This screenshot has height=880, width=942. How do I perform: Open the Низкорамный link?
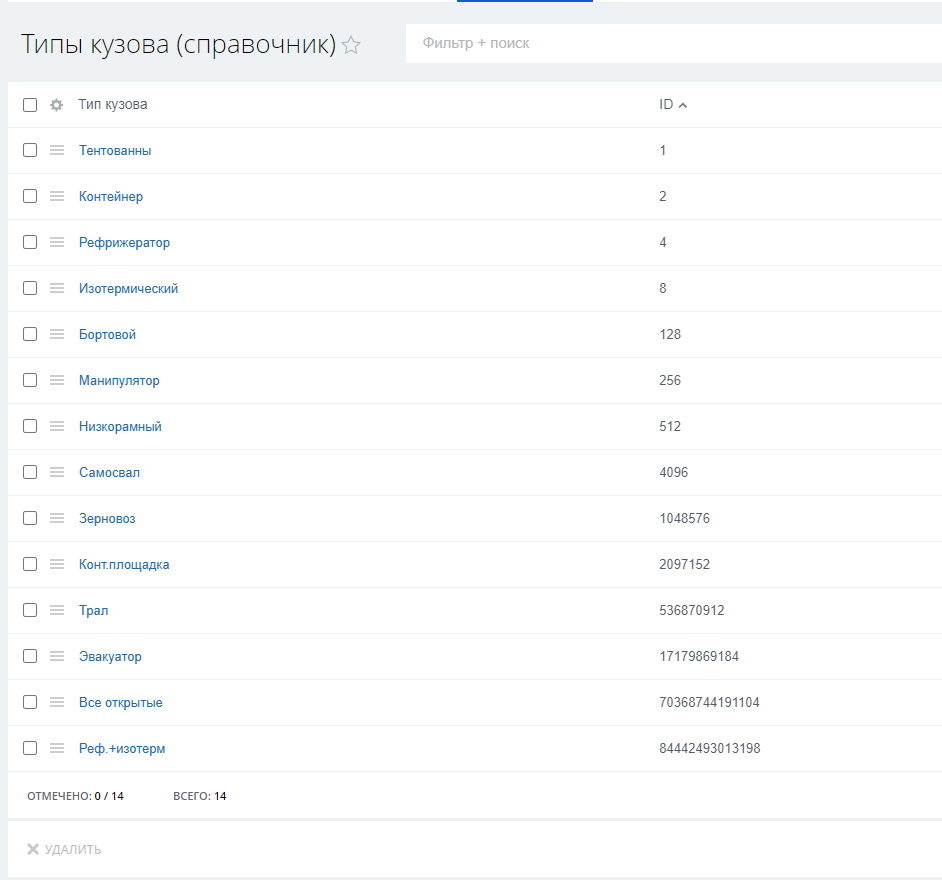coord(120,426)
